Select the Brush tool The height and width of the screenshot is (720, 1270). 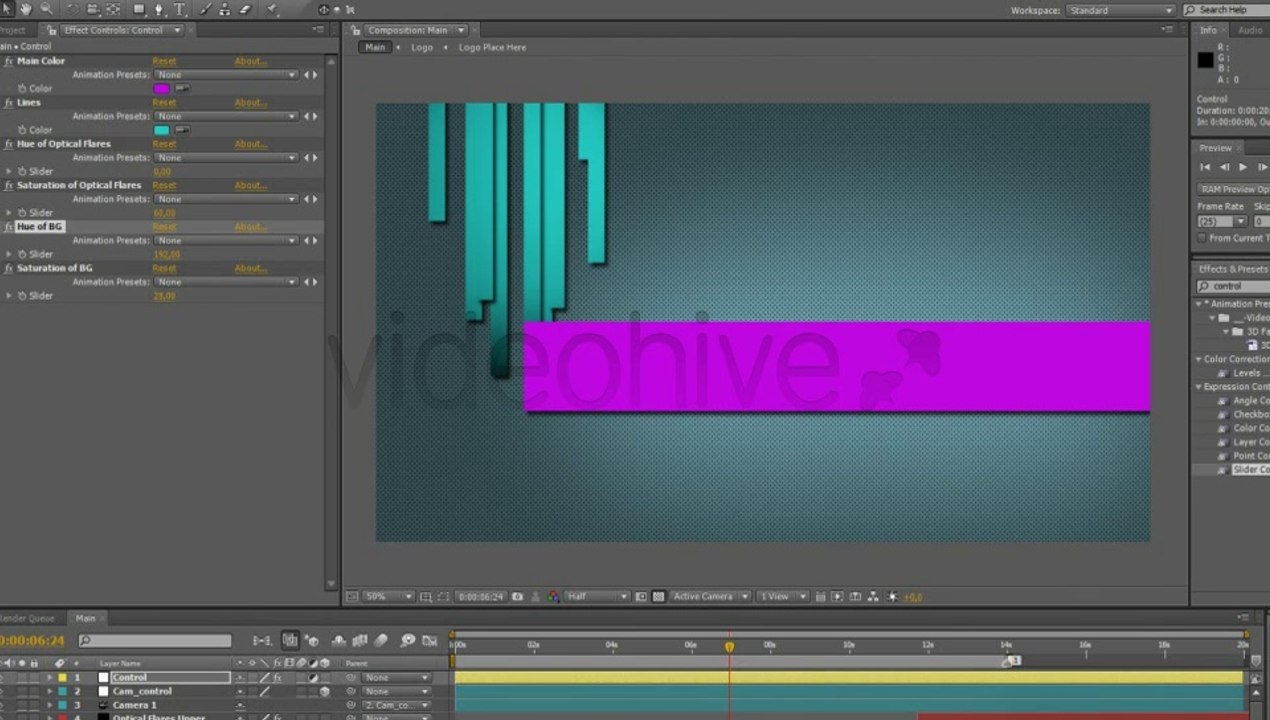[206, 9]
